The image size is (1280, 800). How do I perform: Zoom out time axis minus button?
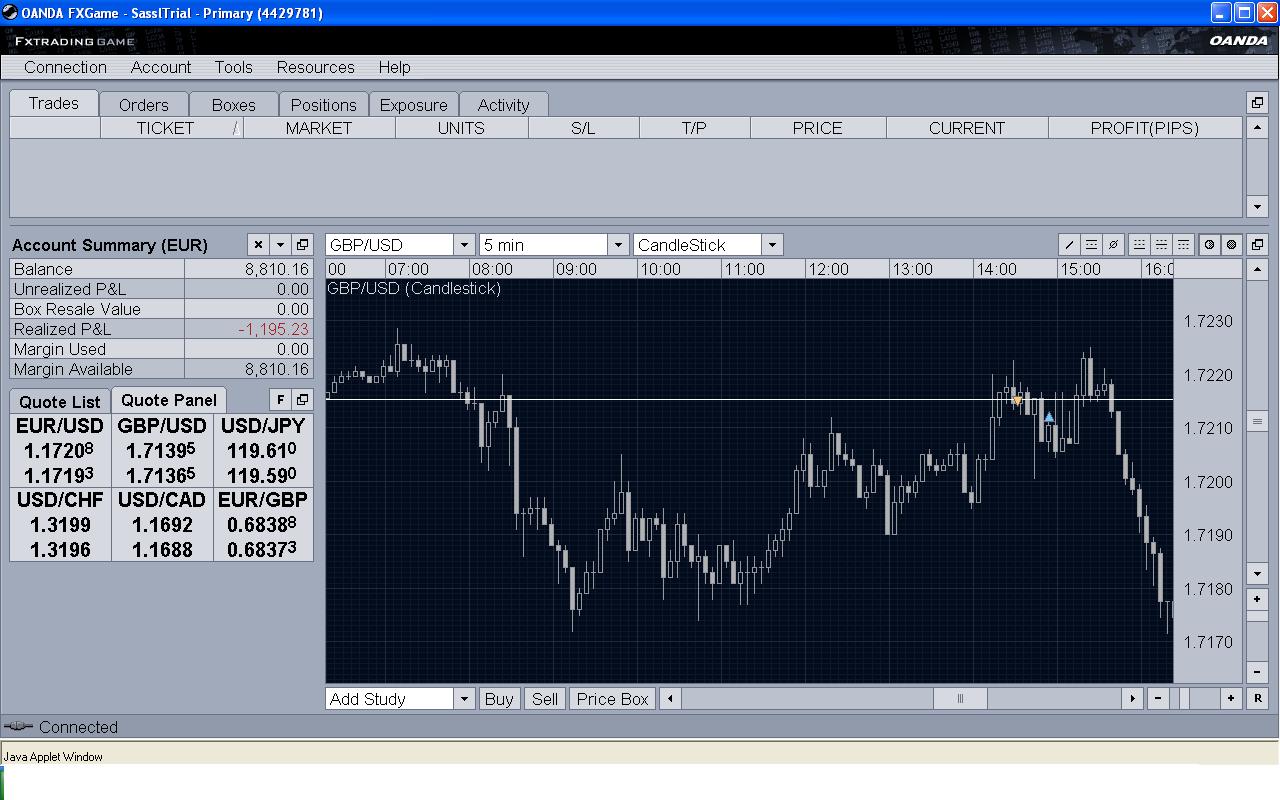[x=1158, y=699]
